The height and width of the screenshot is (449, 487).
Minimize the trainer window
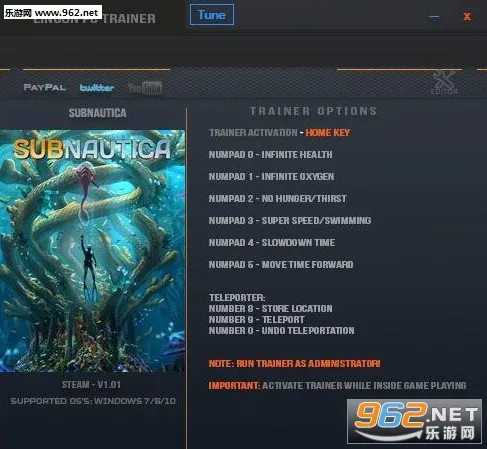point(434,17)
